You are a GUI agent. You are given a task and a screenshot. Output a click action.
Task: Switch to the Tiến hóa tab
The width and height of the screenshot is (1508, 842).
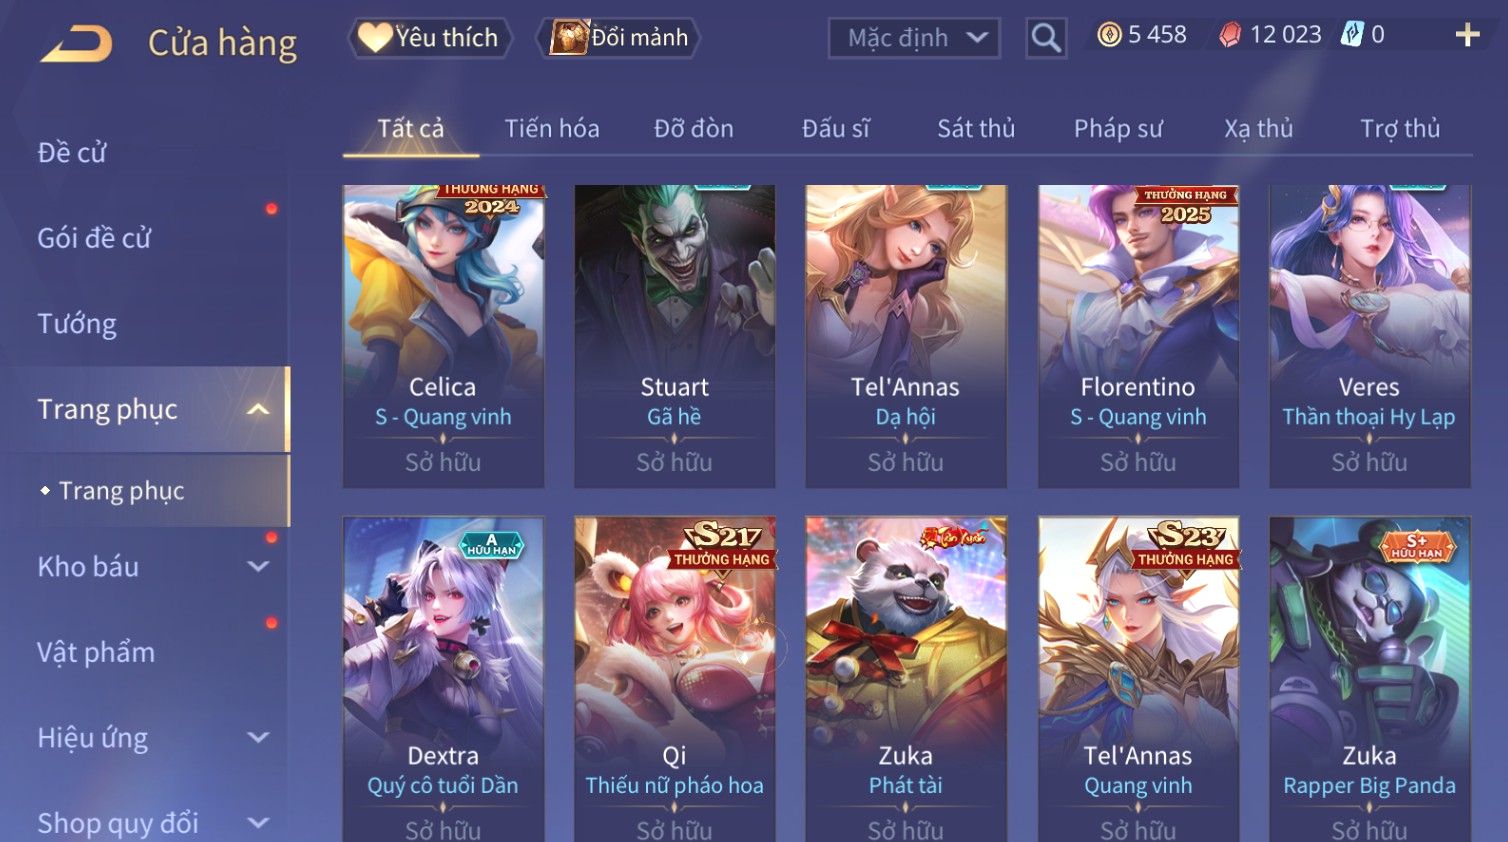pos(552,129)
